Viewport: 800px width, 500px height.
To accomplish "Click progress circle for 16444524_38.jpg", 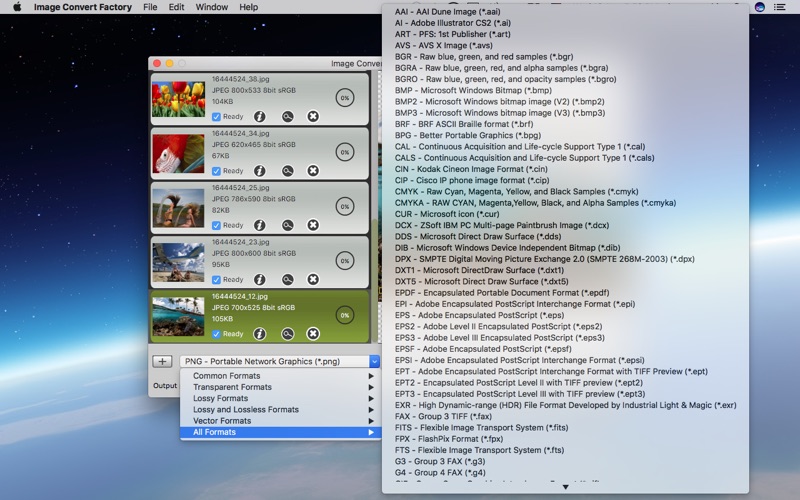I will (345, 97).
